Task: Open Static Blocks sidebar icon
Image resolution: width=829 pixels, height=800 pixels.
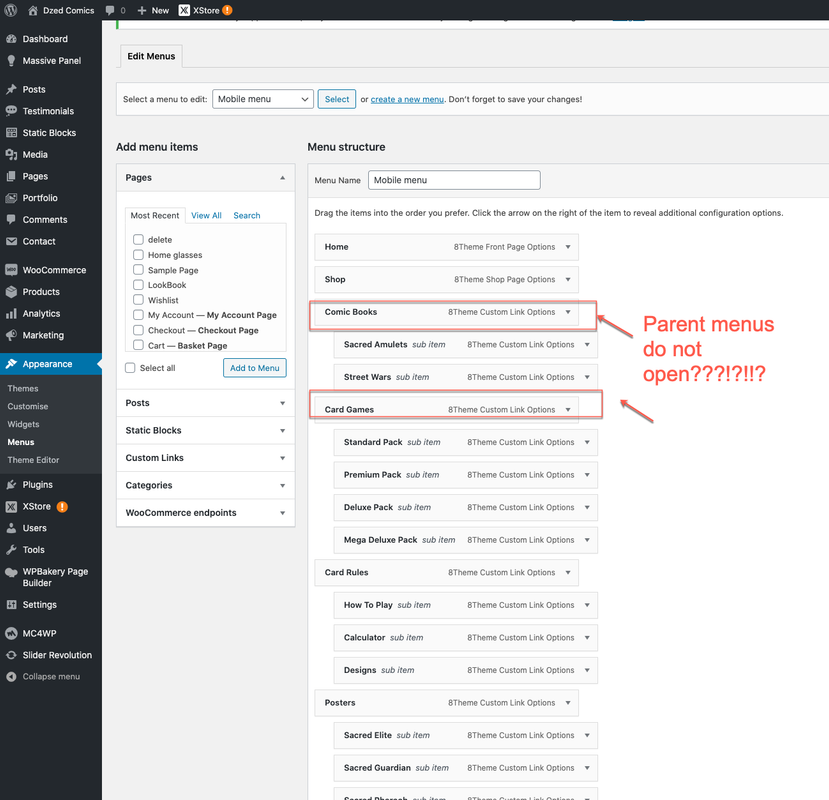Action: coord(11,133)
